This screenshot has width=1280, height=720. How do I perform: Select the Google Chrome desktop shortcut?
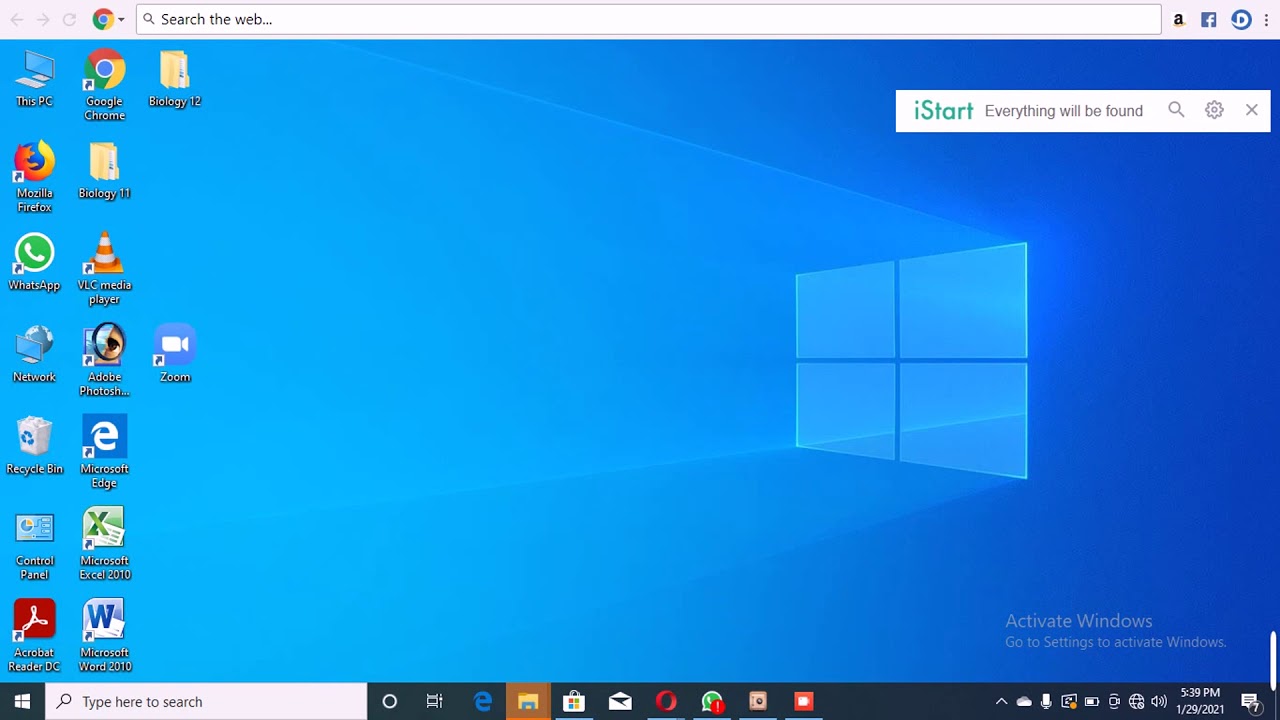tap(104, 85)
